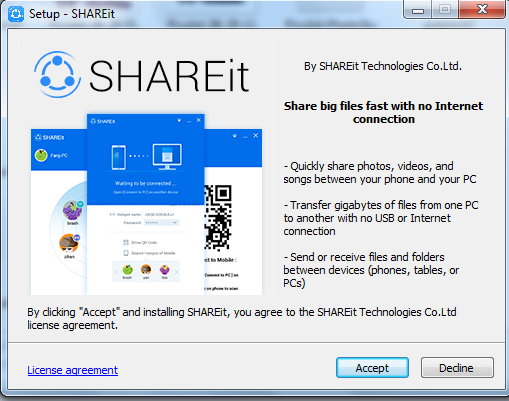Click the 'Quickly share photos, videos' bullet

tap(380, 172)
